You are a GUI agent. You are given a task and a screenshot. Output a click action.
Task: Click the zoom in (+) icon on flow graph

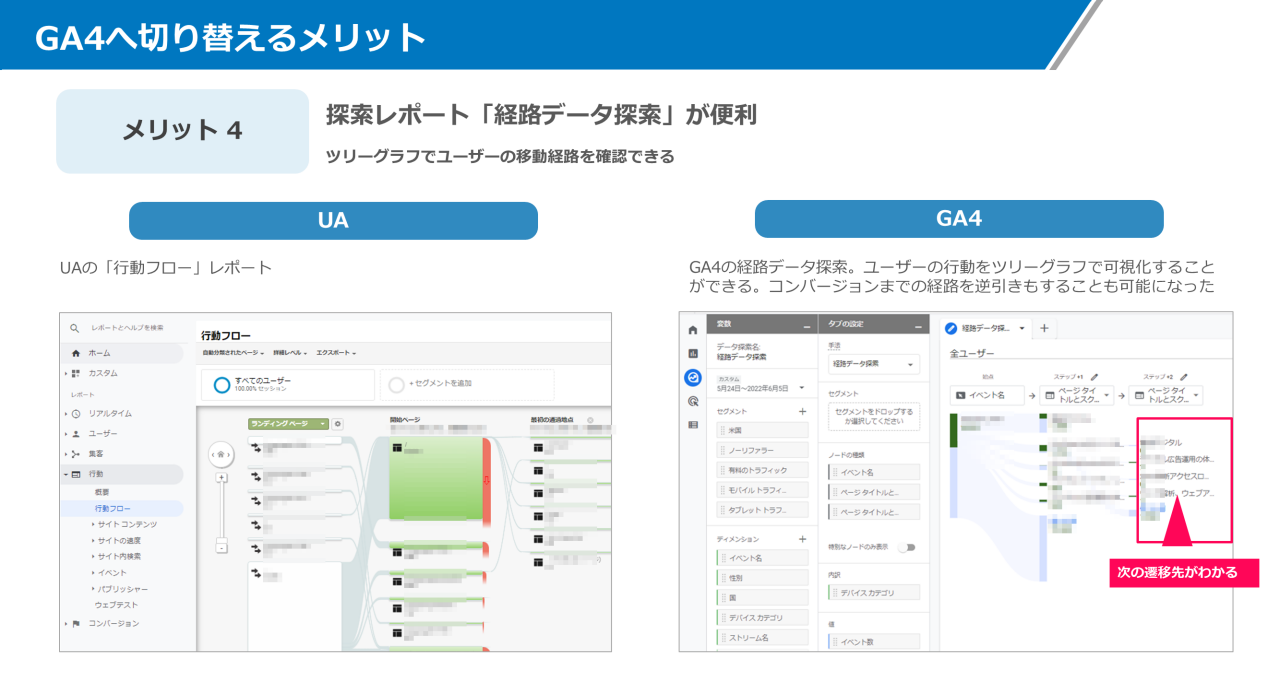coord(222,477)
